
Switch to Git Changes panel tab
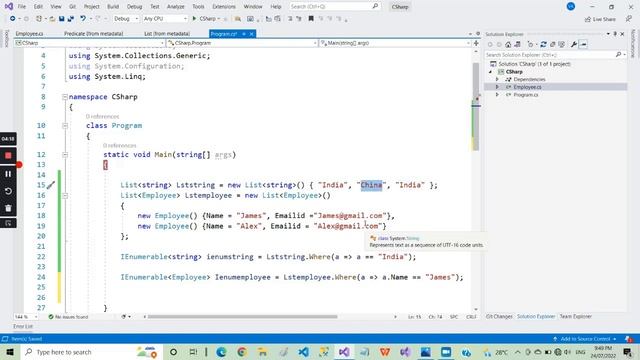point(499,316)
